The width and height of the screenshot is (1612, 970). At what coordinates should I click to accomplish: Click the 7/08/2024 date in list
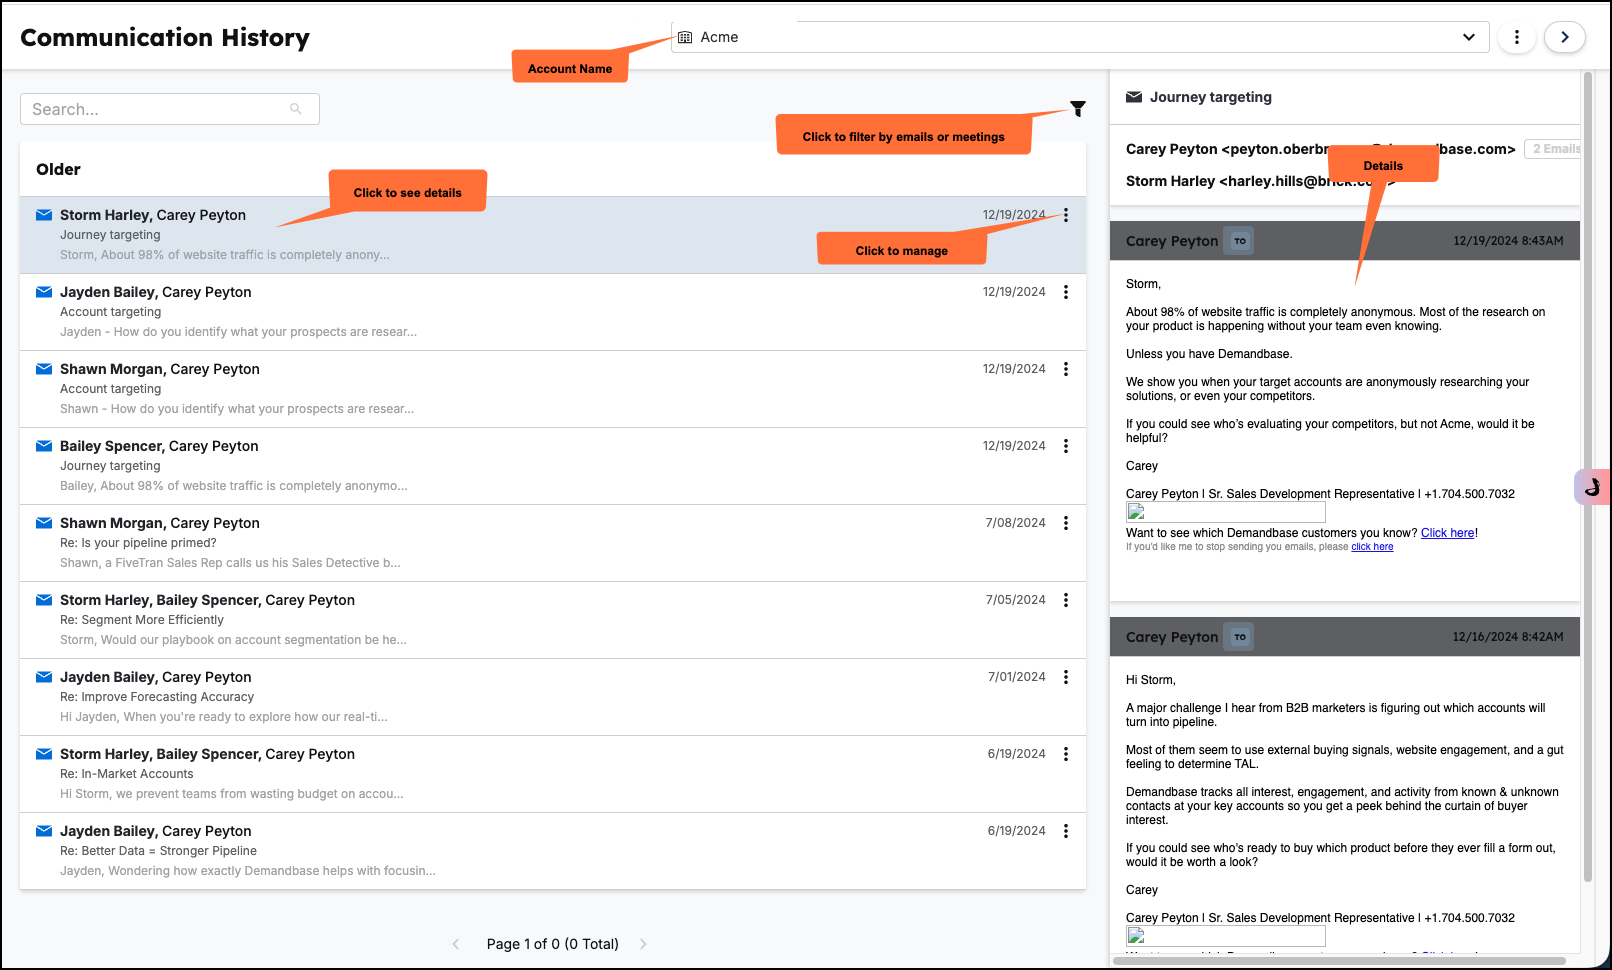[x=1015, y=523]
